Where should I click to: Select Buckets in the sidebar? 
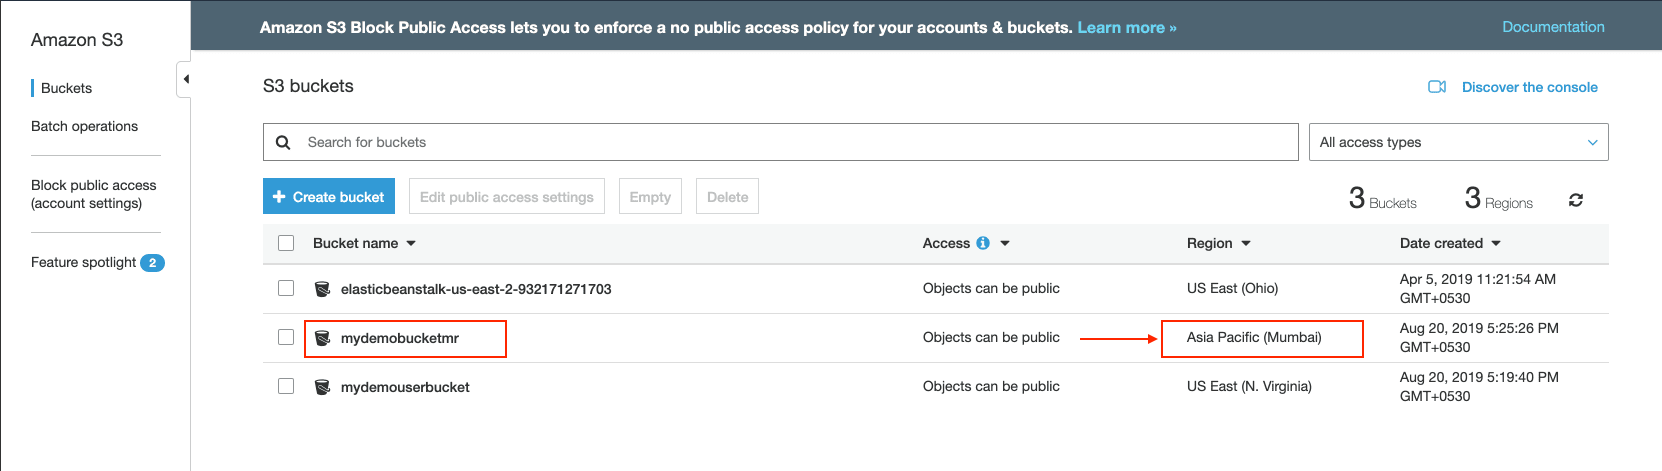pos(66,88)
